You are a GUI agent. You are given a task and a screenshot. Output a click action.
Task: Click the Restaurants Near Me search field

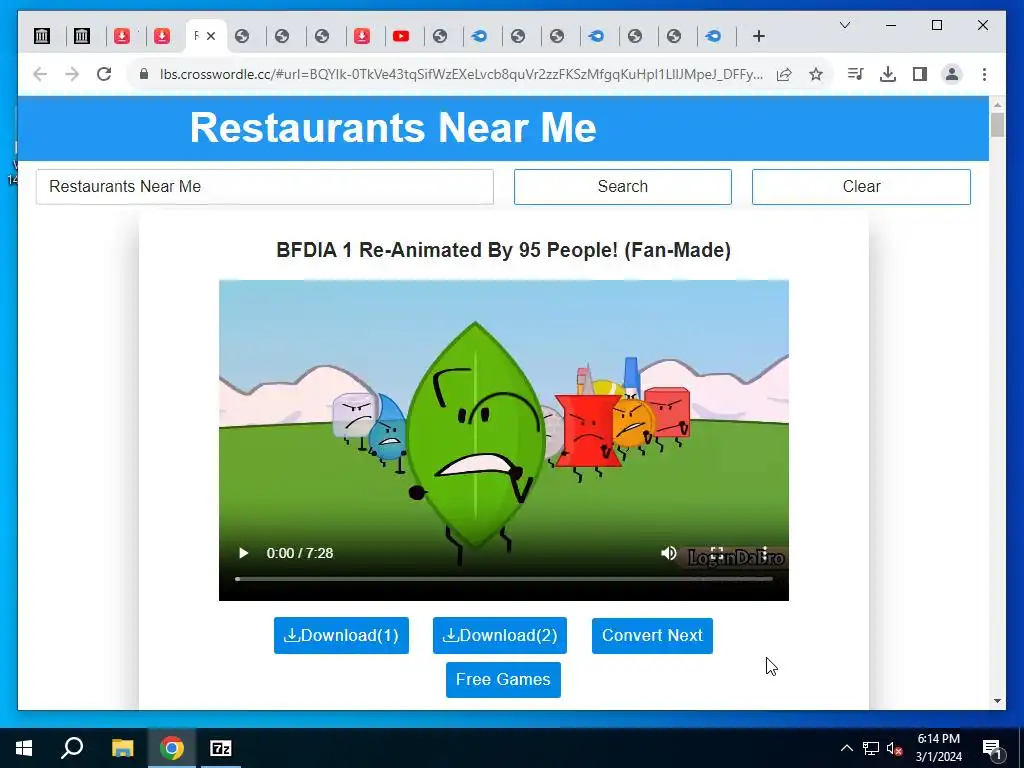[264, 187]
